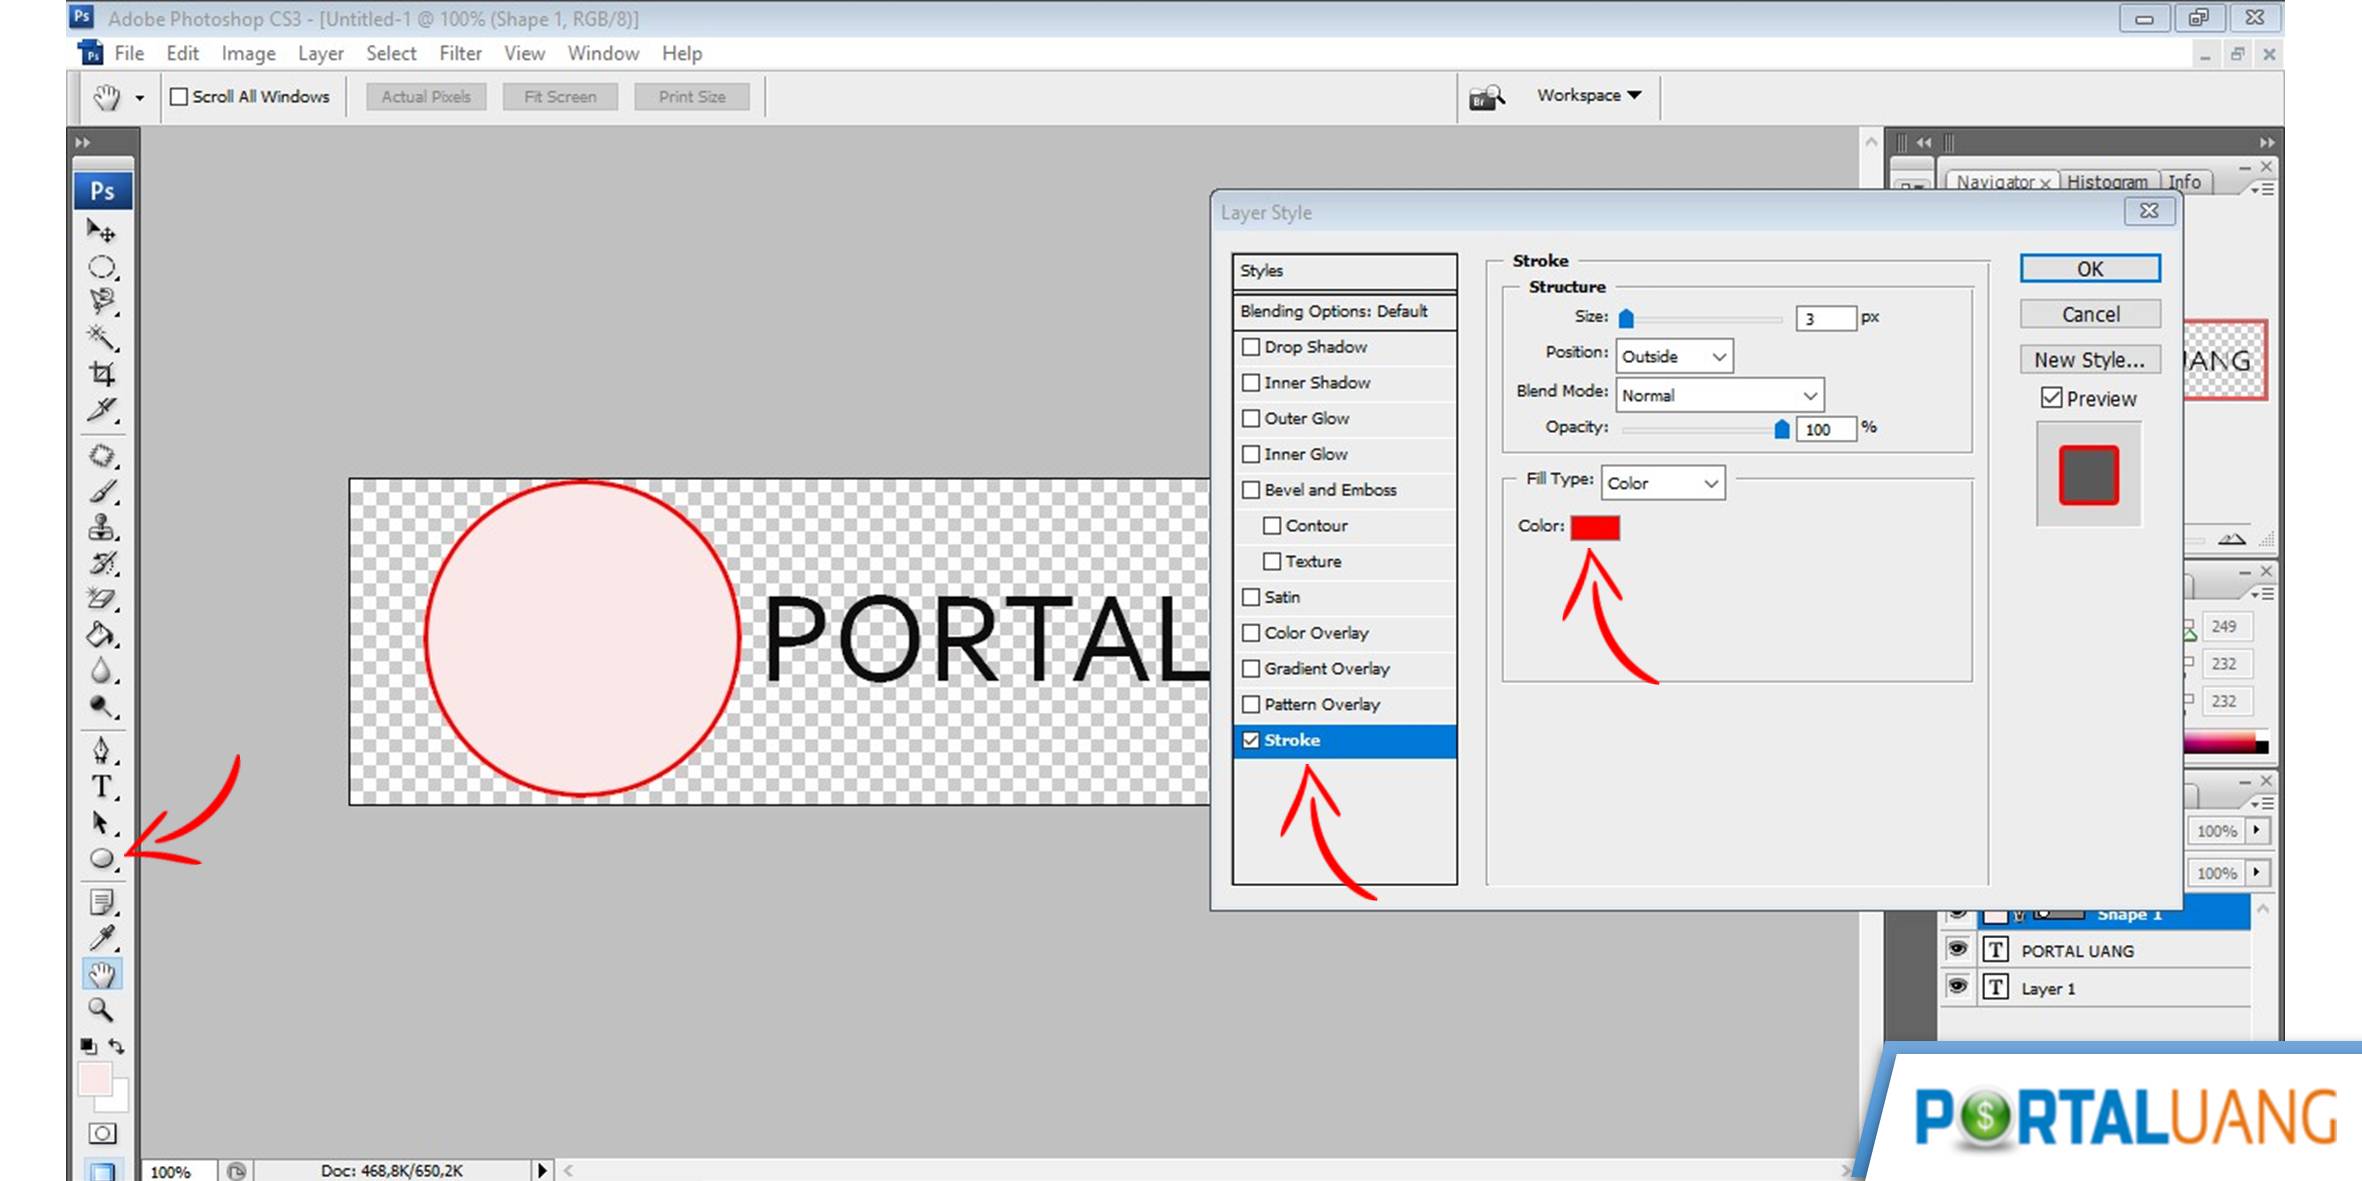Enable the Drop Shadow checkbox
This screenshot has width=2362, height=1181.
(x=1253, y=346)
